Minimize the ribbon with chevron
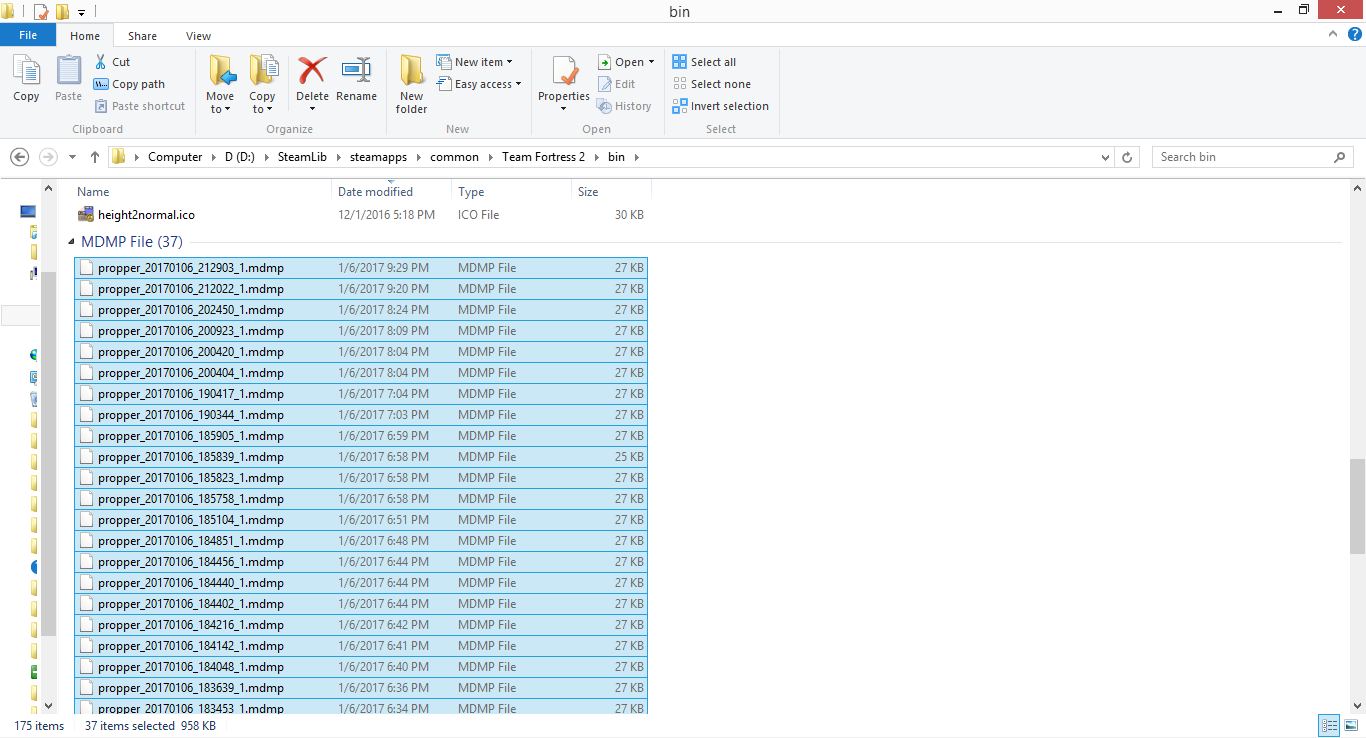1366x738 pixels. (1334, 34)
